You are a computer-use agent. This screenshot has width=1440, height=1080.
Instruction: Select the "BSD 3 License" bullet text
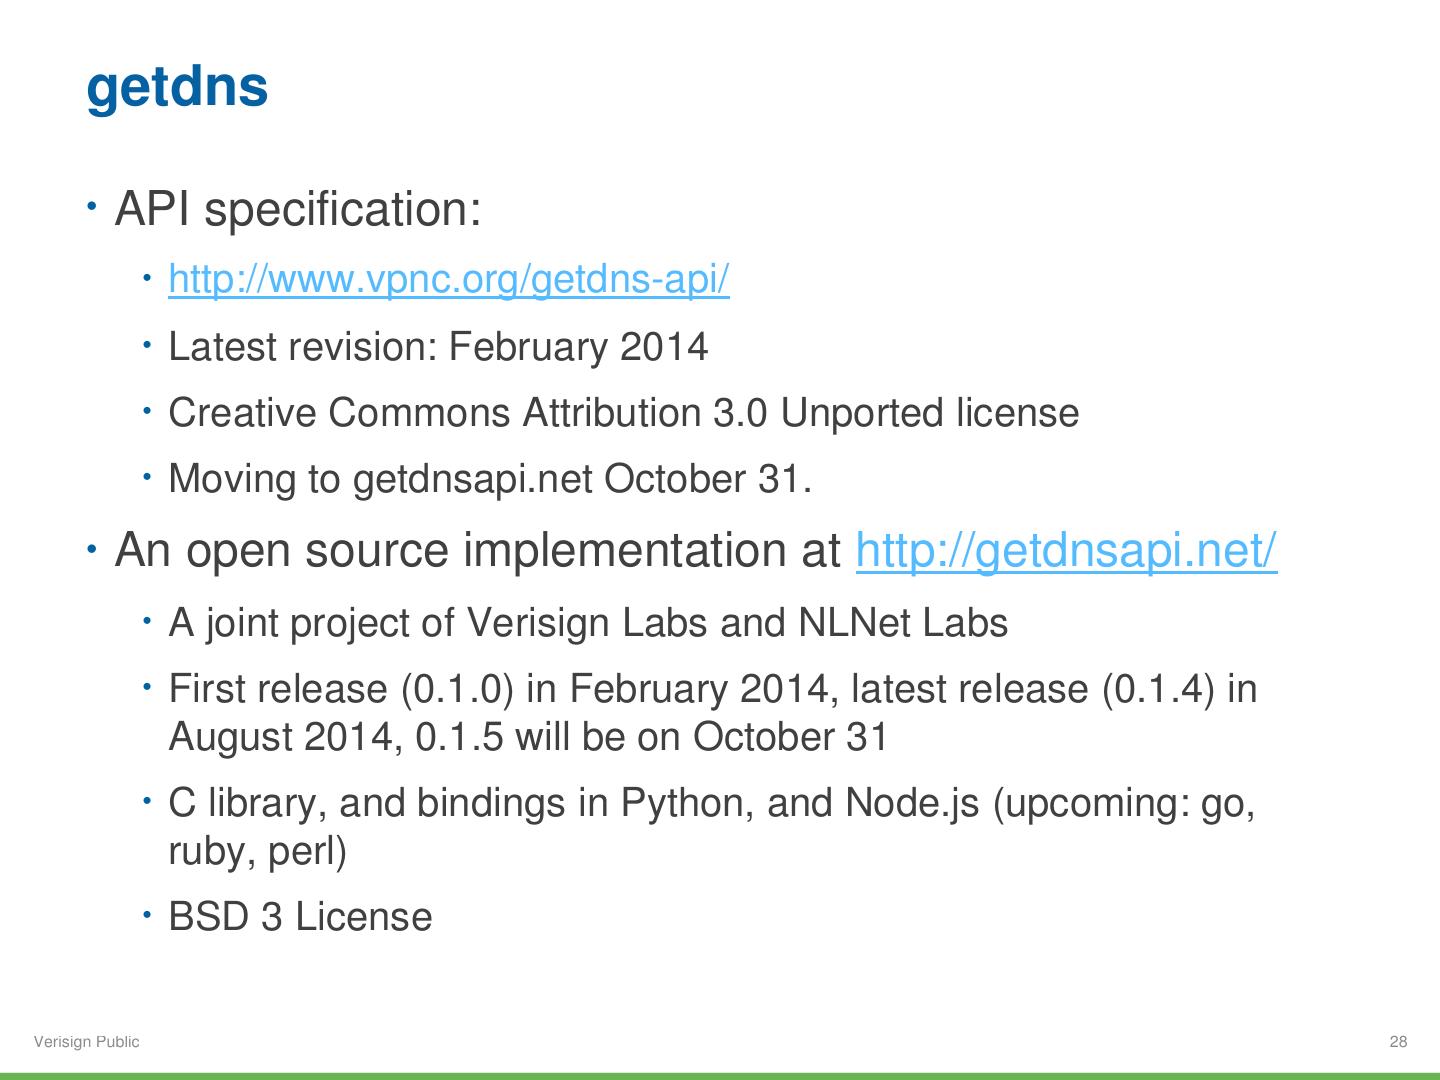click(300, 917)
